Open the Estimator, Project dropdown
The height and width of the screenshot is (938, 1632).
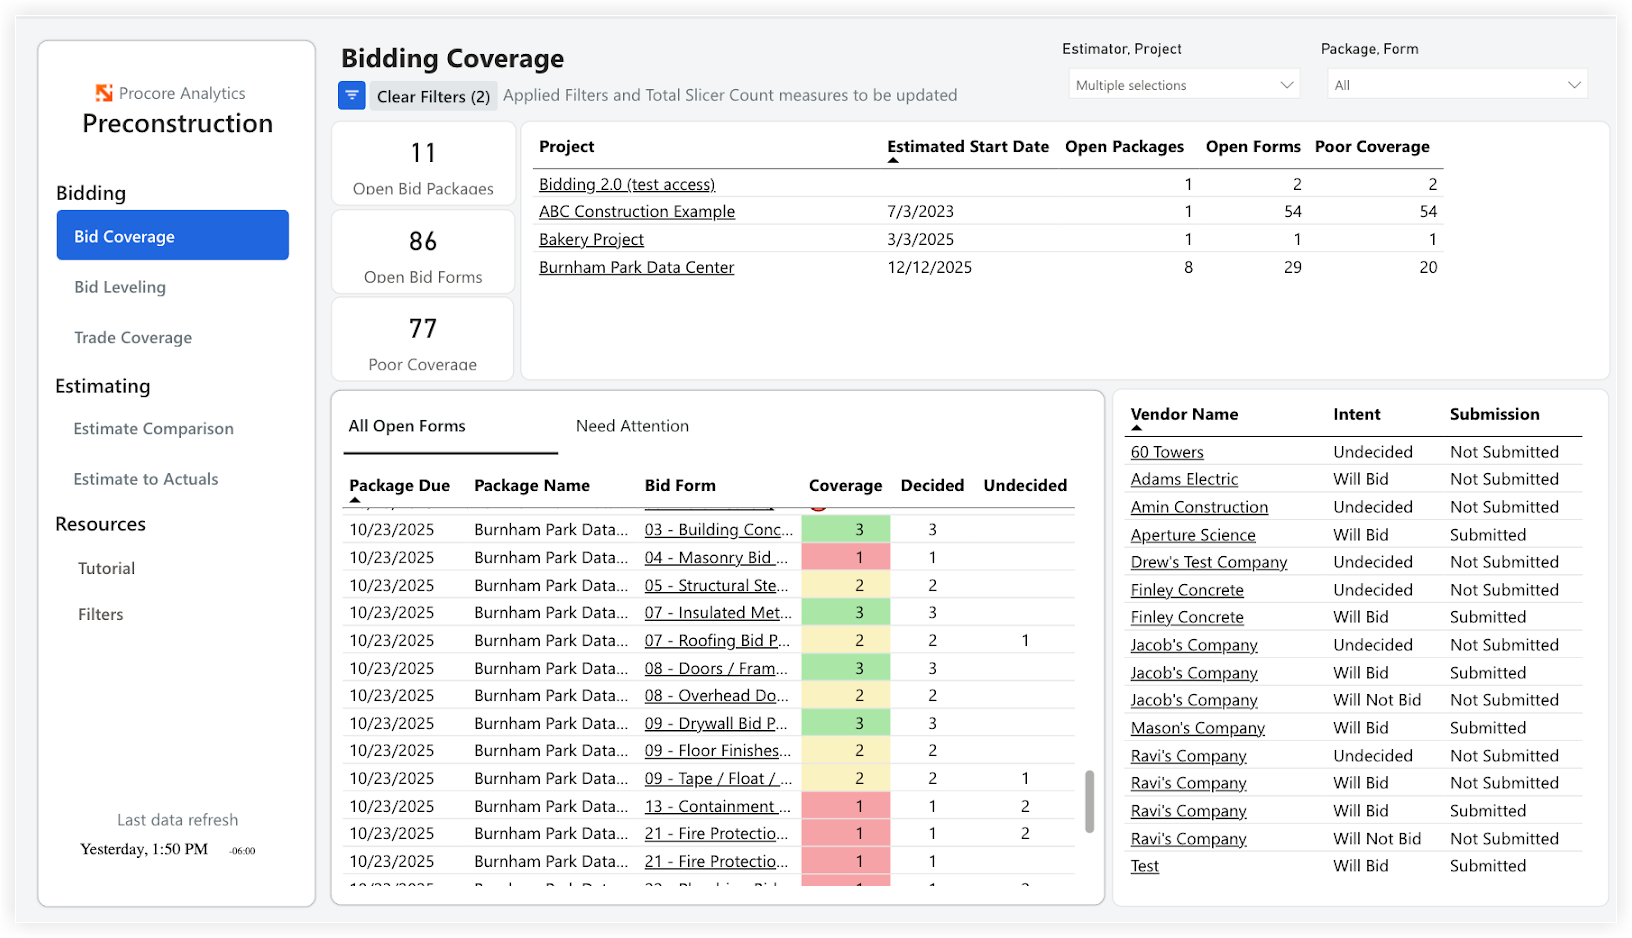click(x=1183, y=84)
